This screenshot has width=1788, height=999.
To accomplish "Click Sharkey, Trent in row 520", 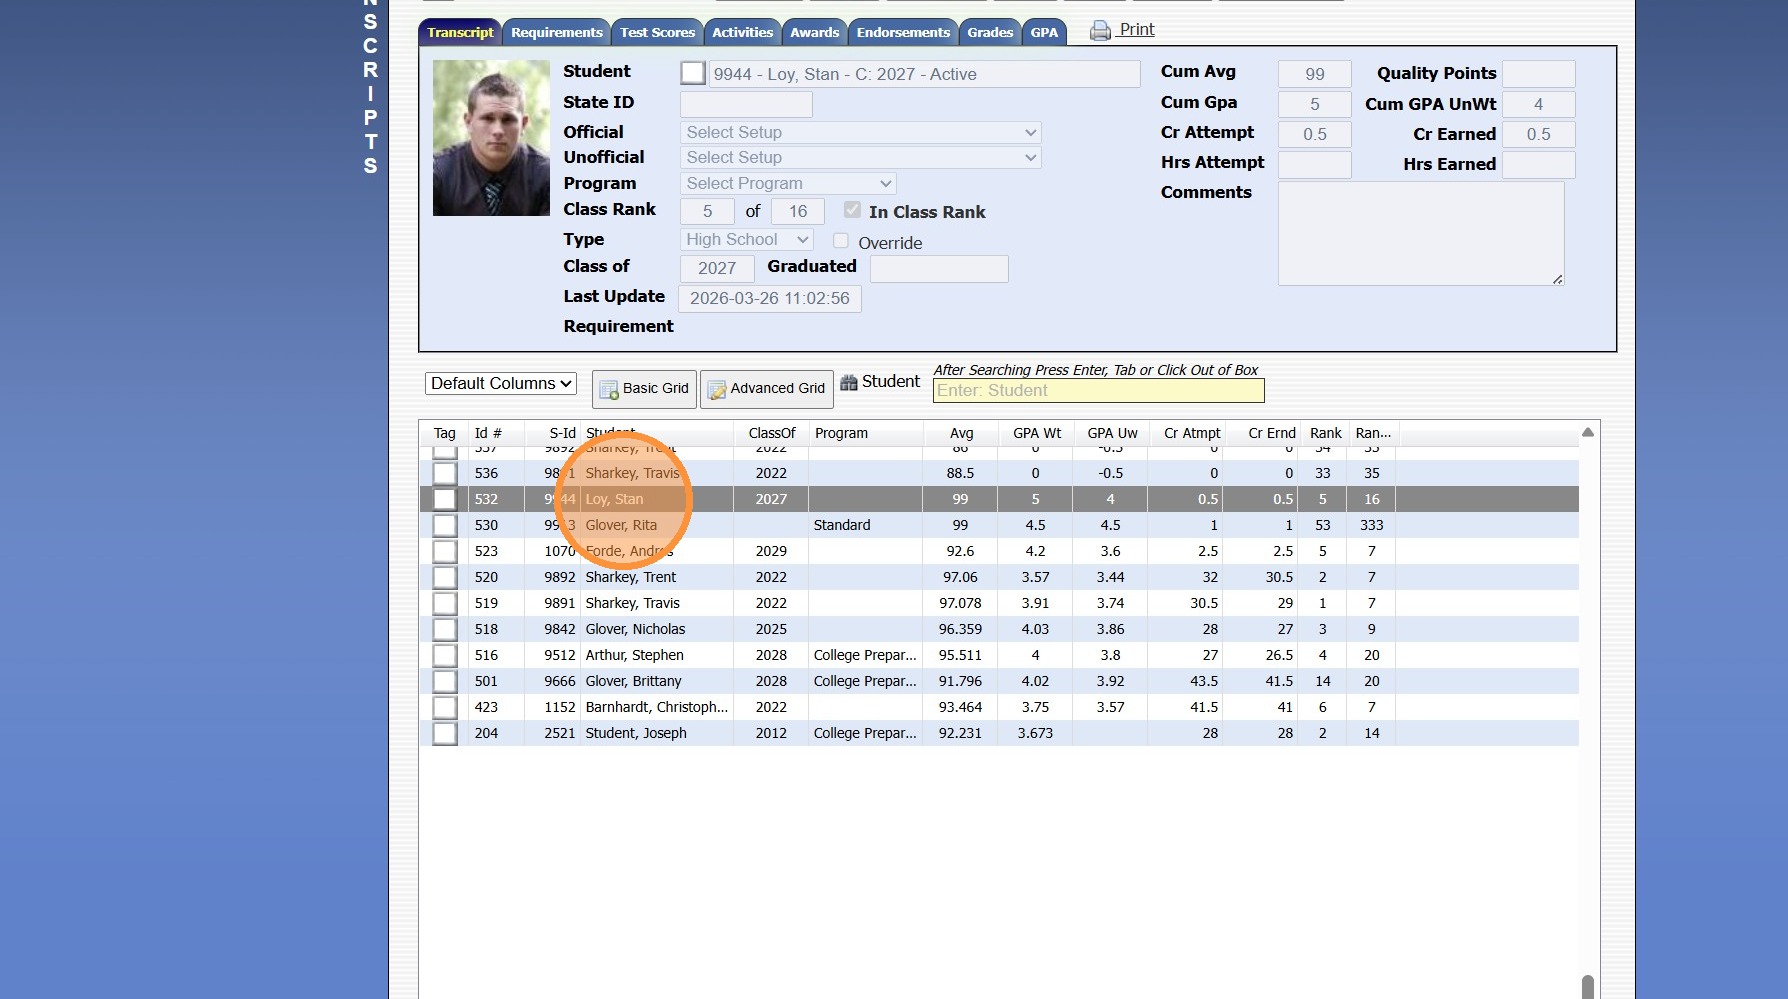I will coord(631,577).
